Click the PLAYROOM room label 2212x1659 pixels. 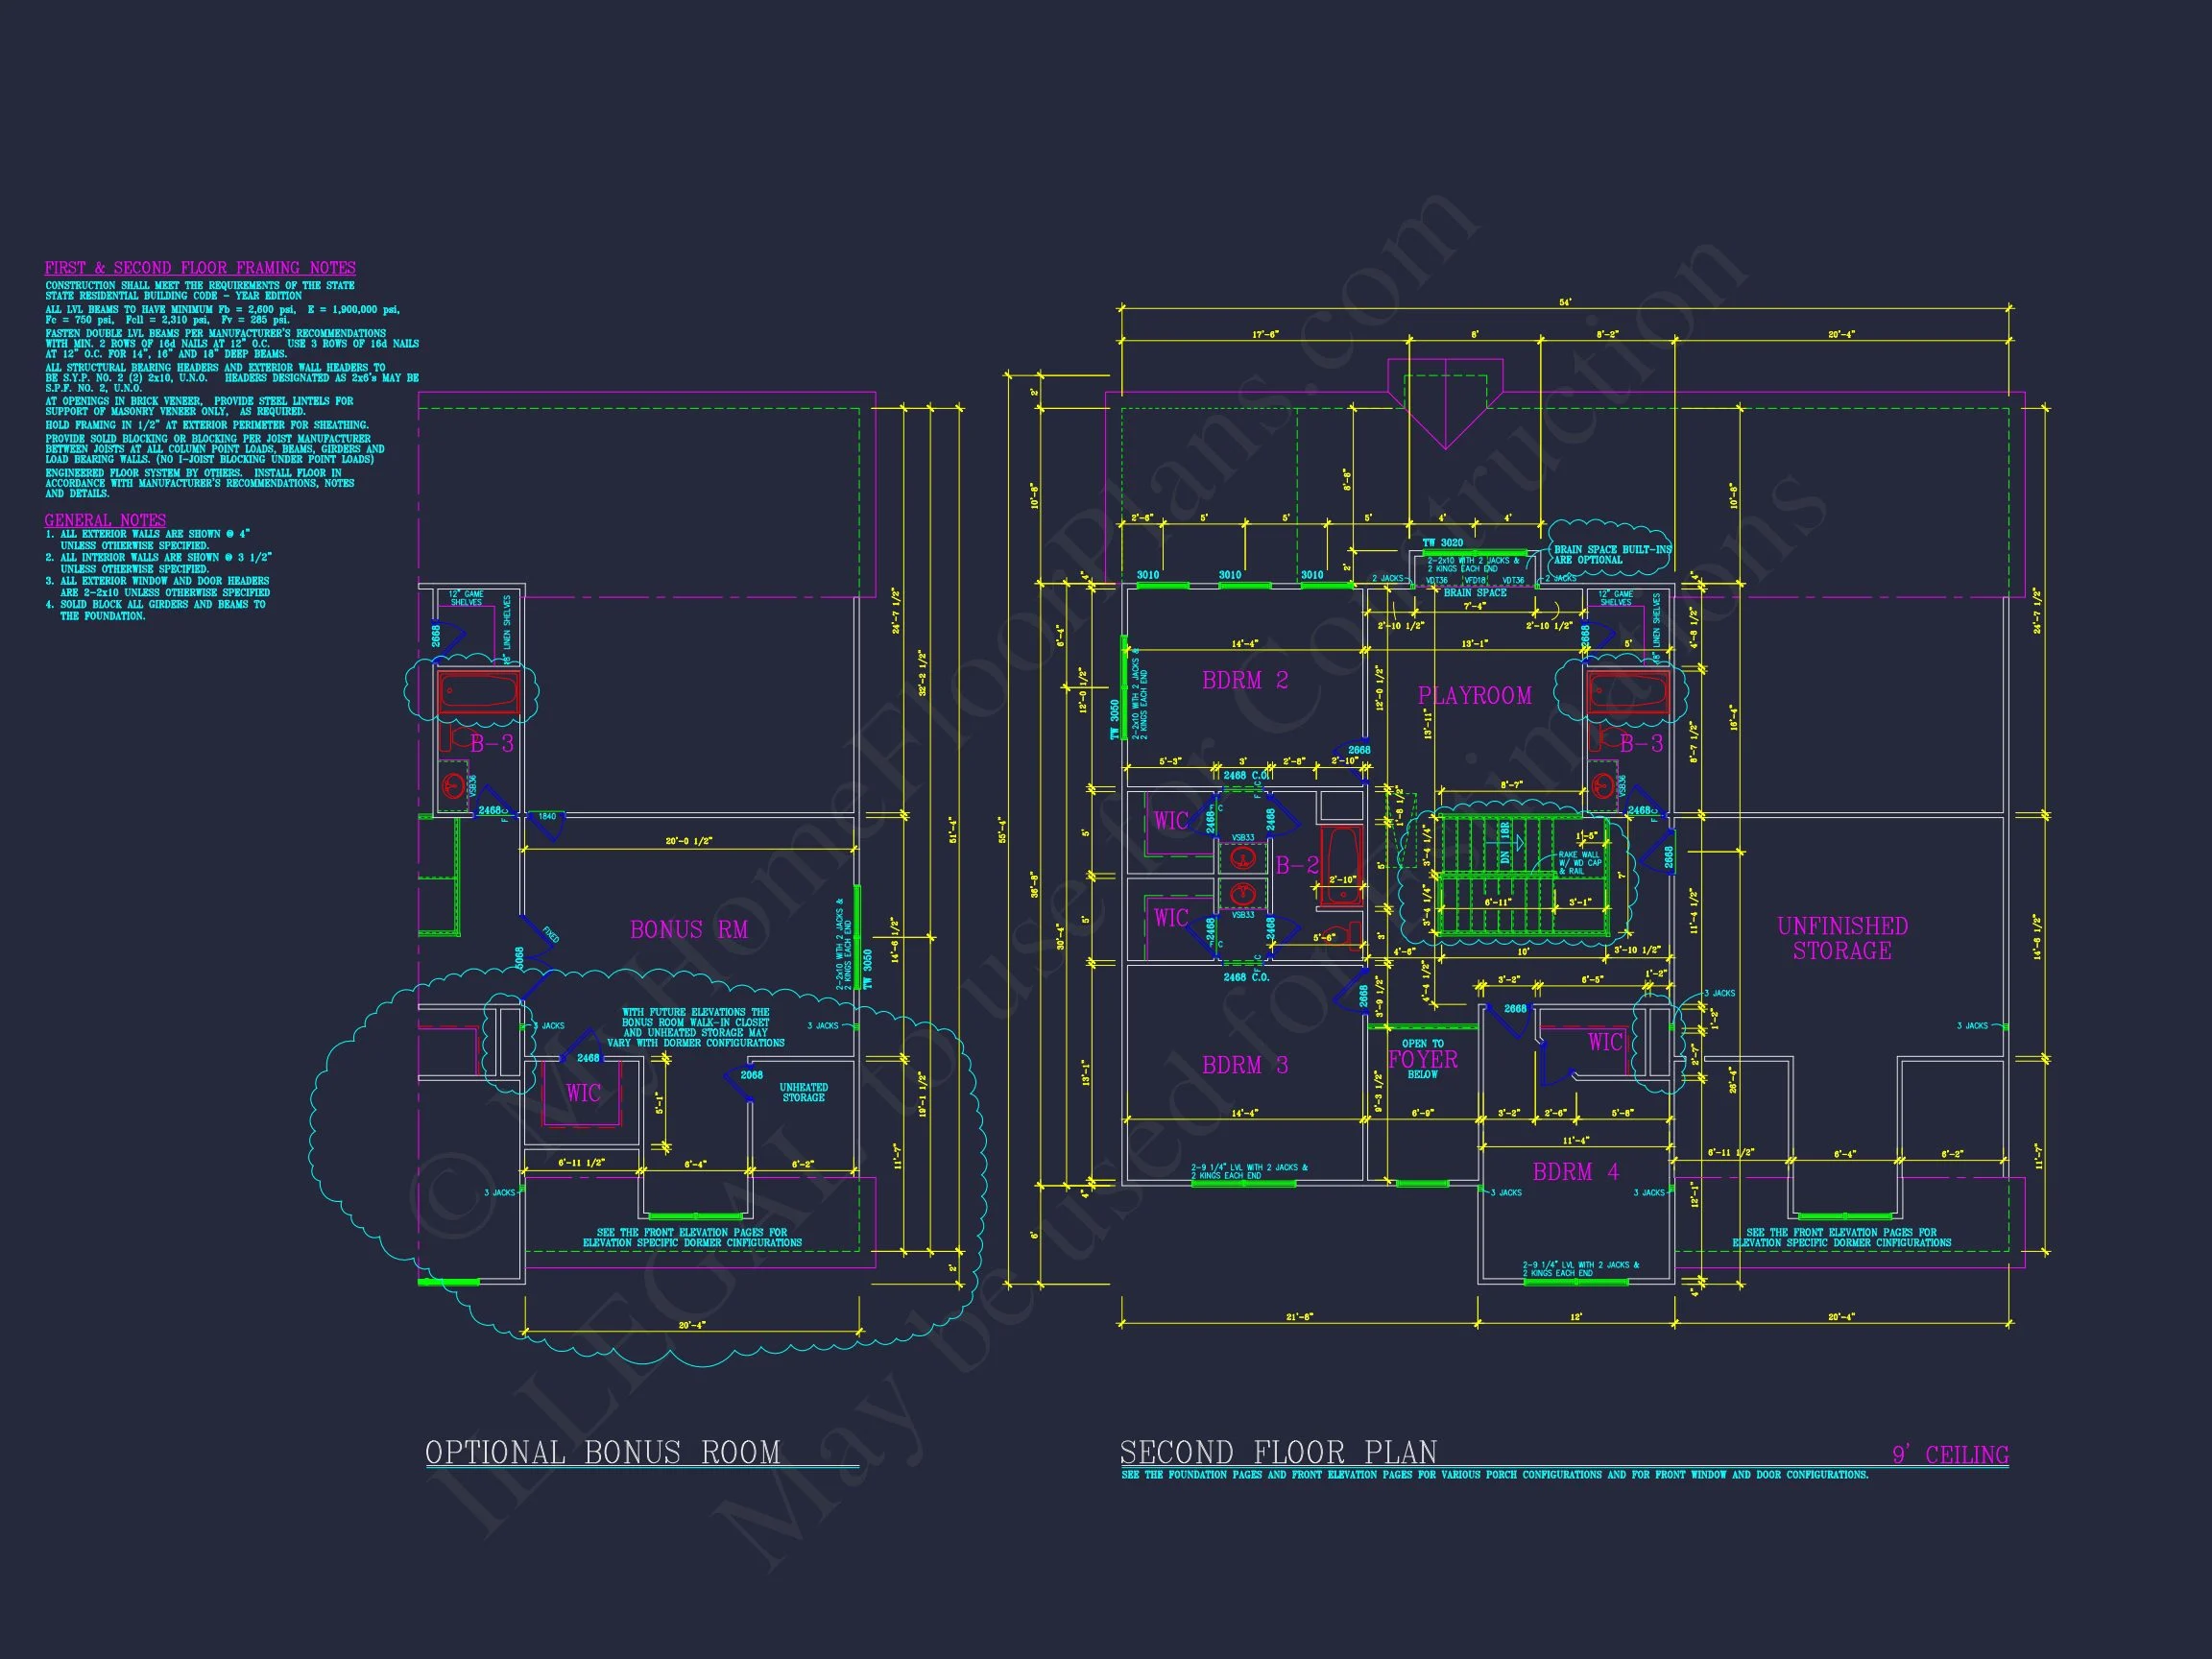click(x=1474, y=695)
